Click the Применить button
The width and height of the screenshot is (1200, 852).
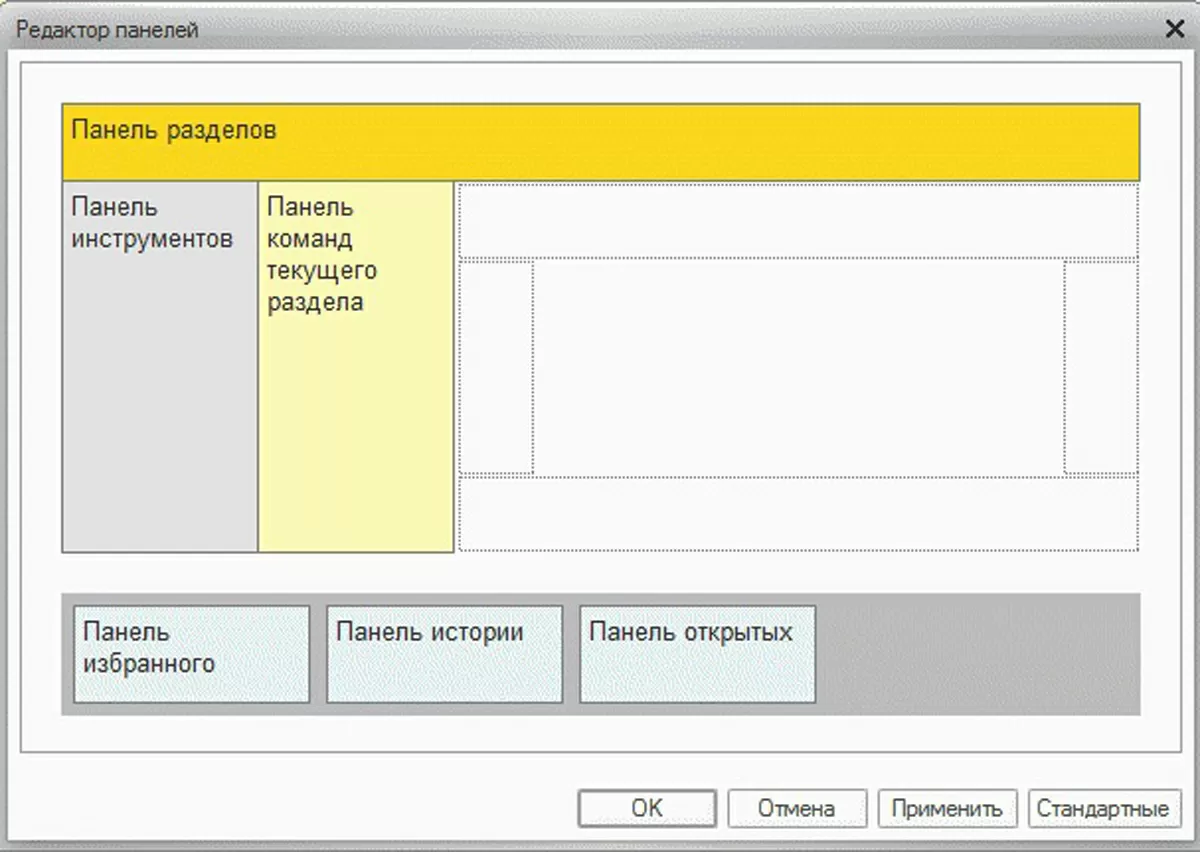tap(947, 808)
